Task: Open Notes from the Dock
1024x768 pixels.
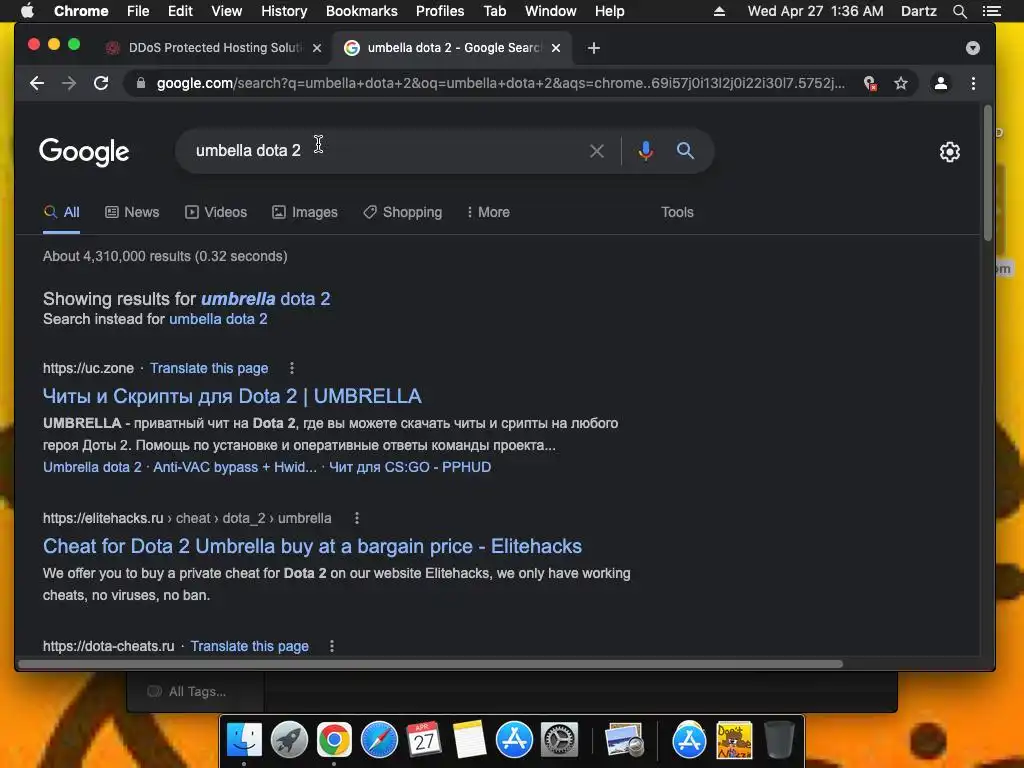Action: click(470, 741)
